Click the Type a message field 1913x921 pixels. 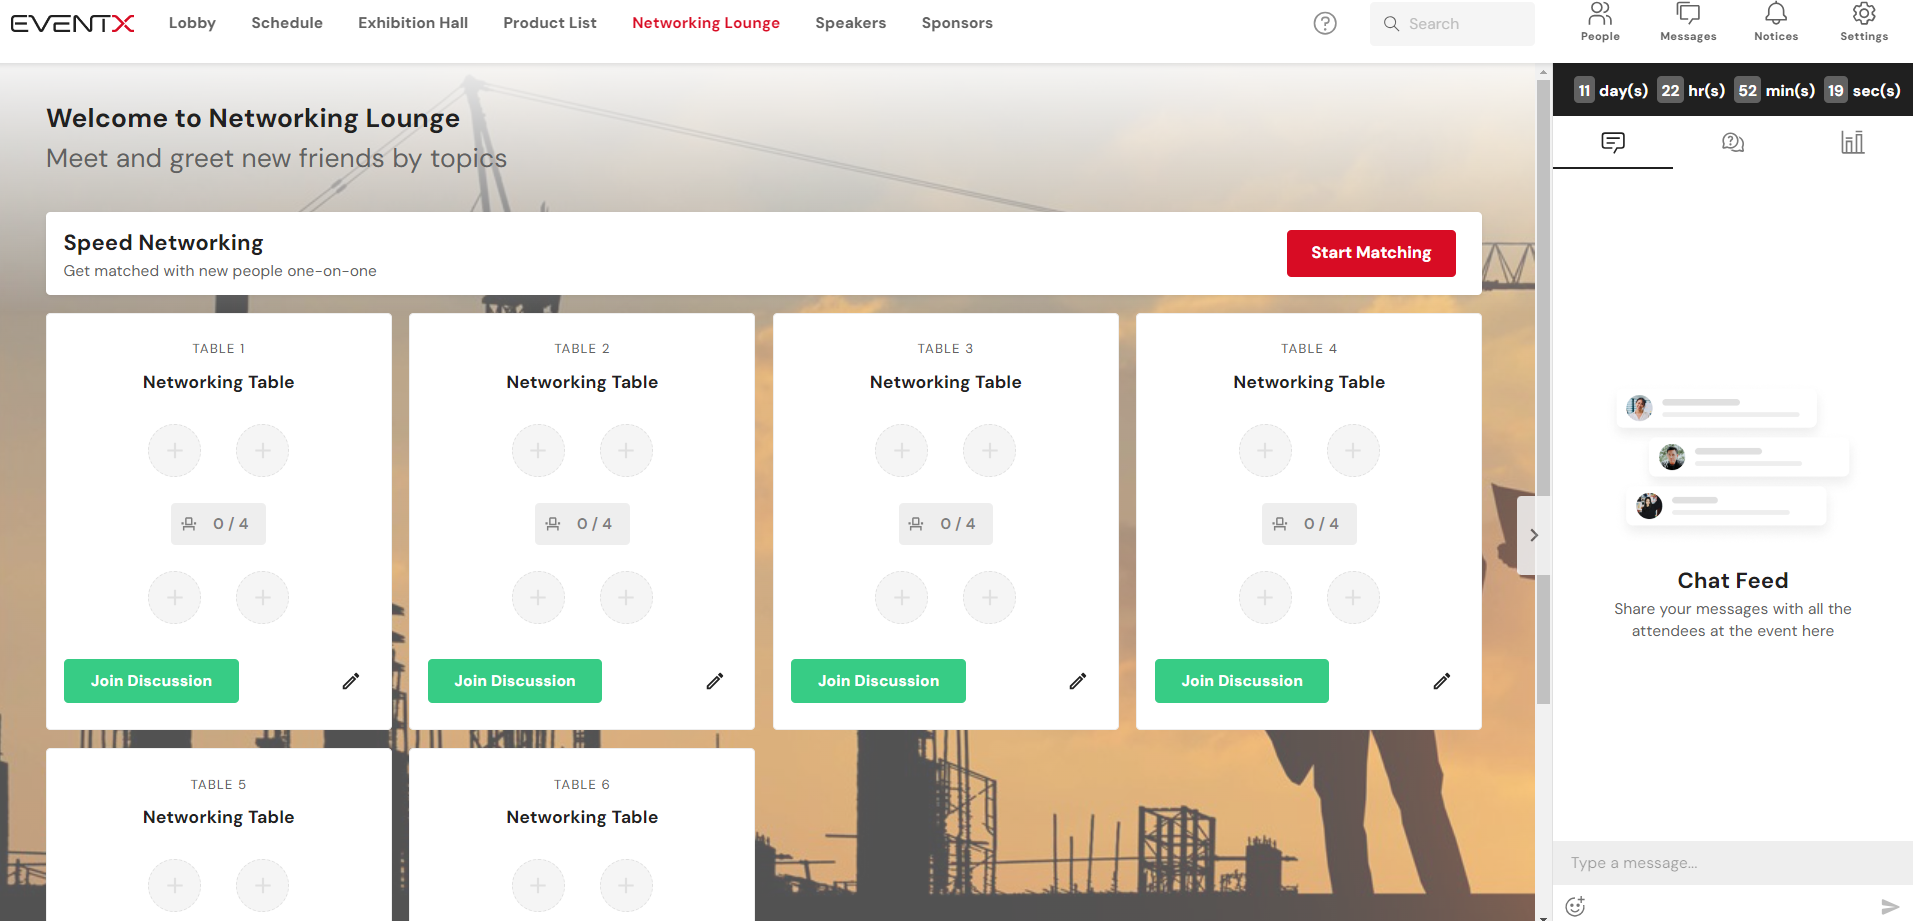(1733, 863)
